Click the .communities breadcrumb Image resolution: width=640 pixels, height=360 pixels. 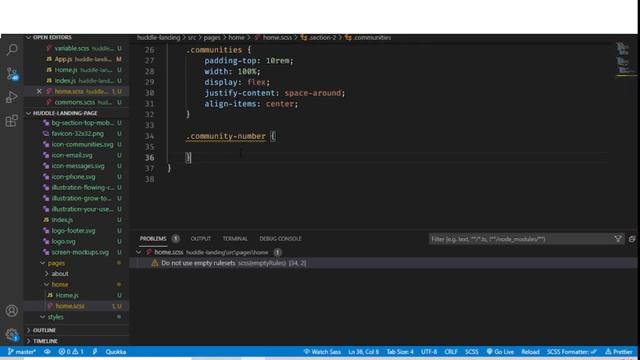tap(372, 38)
